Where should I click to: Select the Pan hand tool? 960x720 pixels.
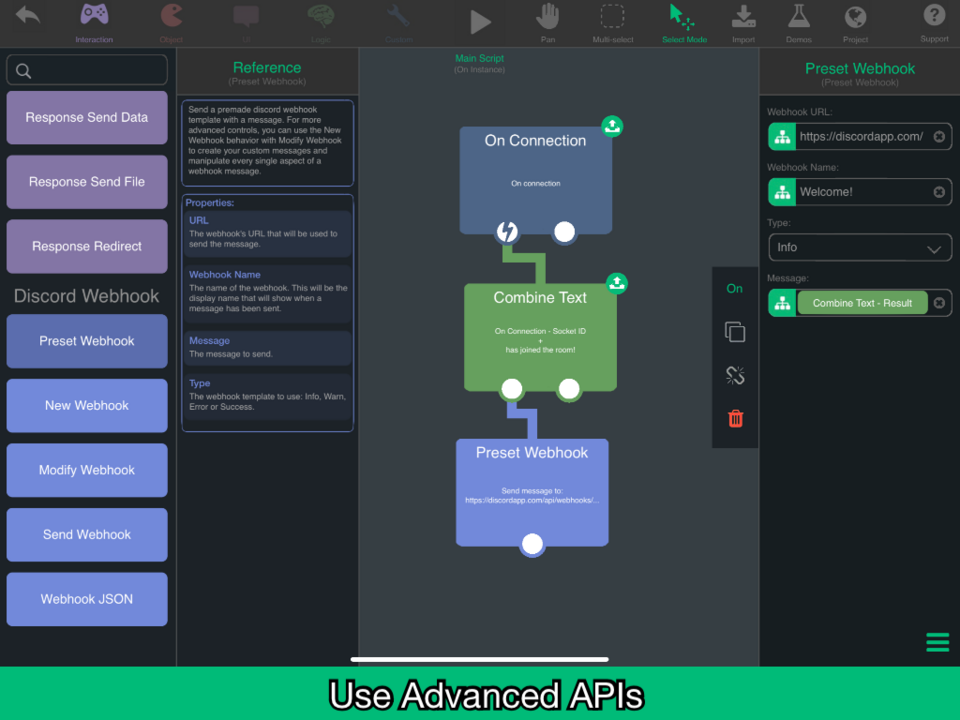click(548, 23)
